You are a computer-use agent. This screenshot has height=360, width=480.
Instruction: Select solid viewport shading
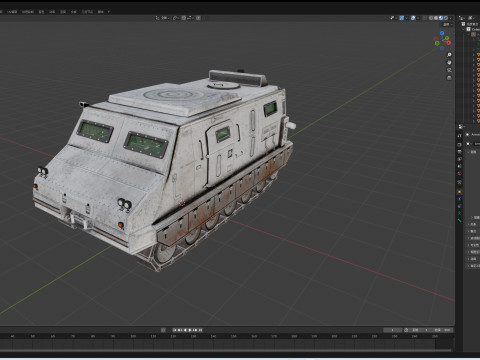click(x=436, y=18)
